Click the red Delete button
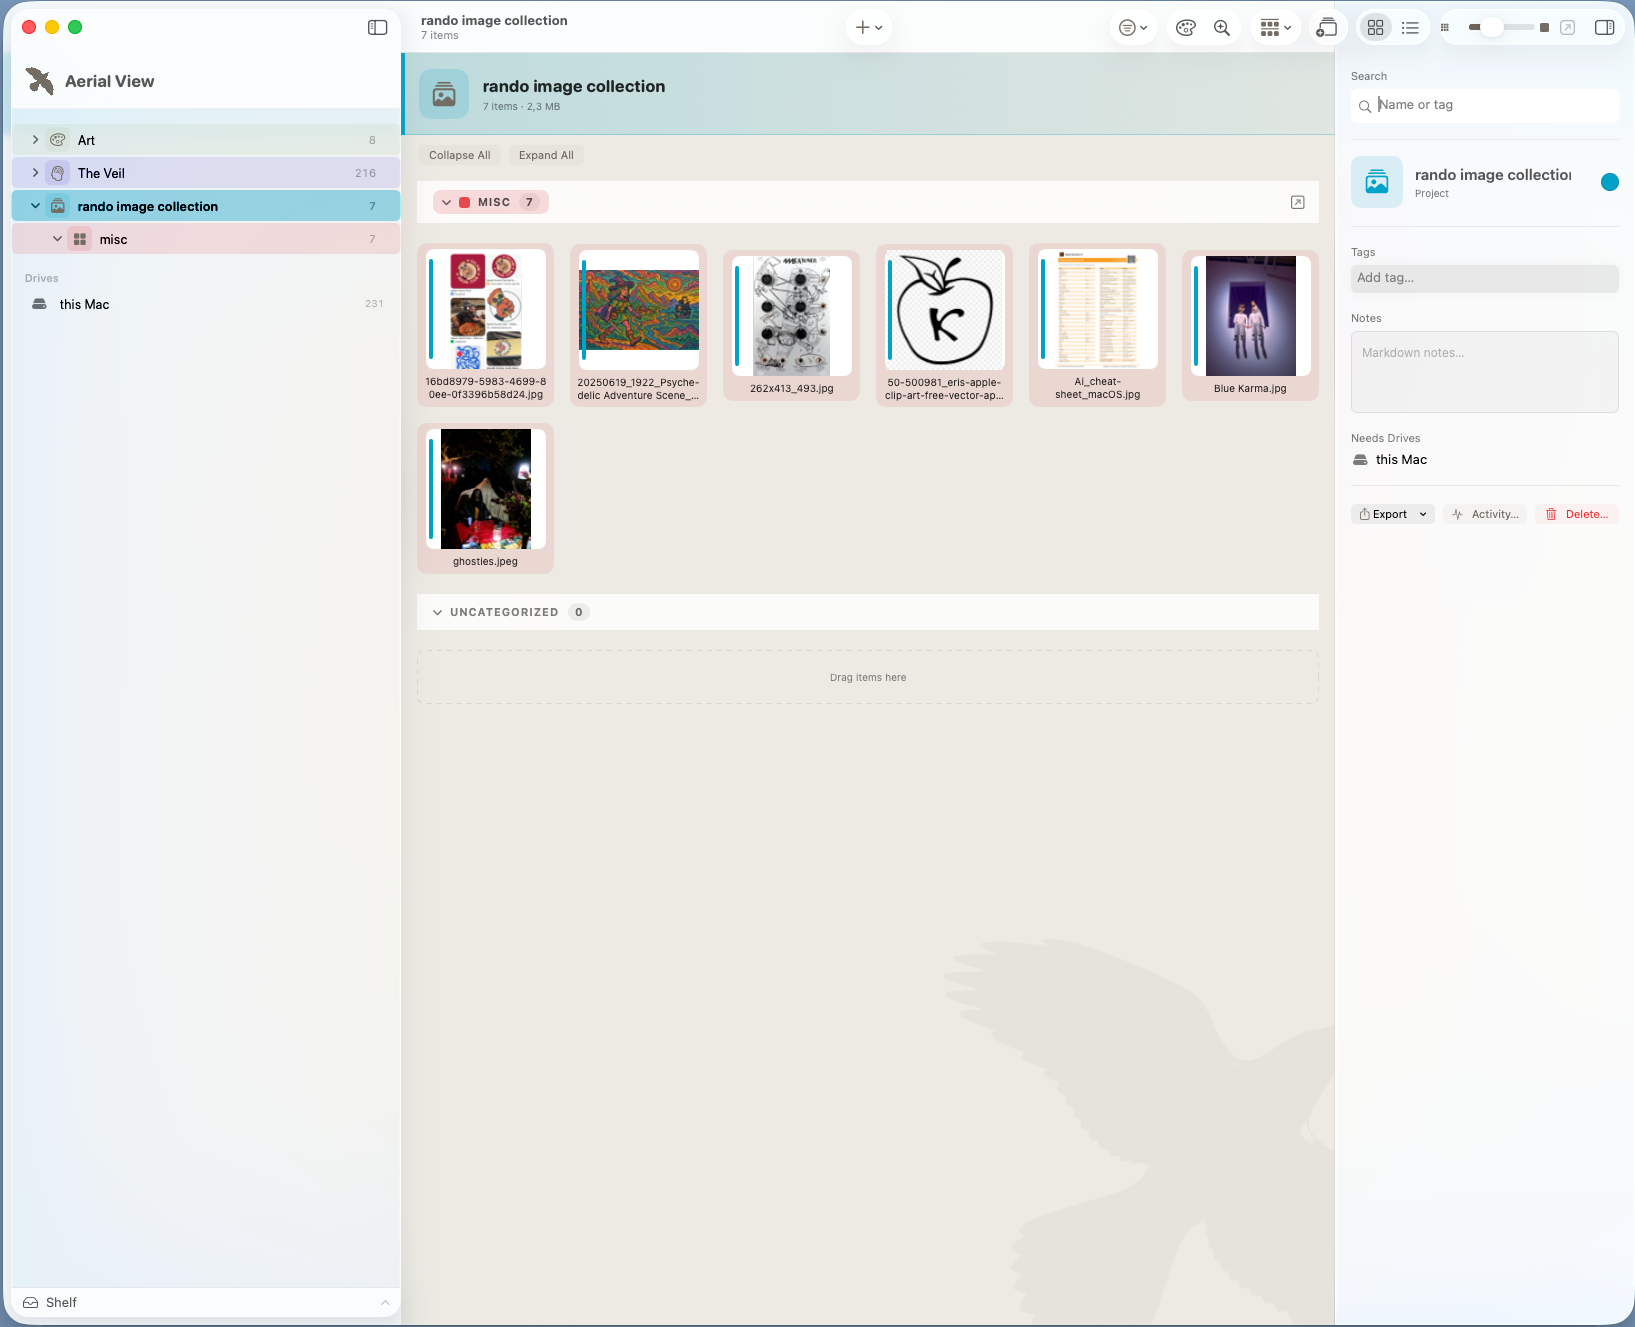 coord(1576,514)
